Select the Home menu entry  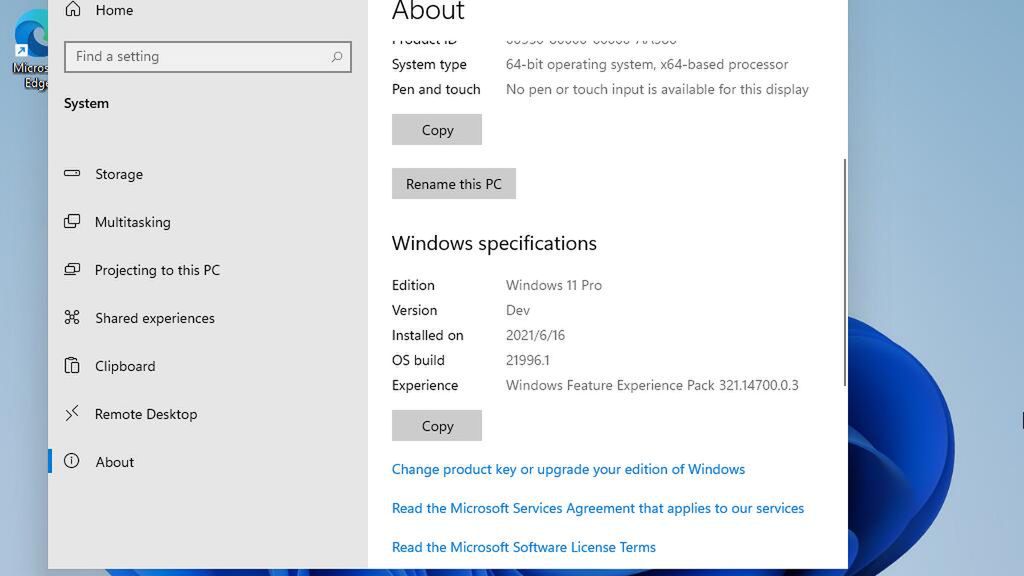click(113, 10)
